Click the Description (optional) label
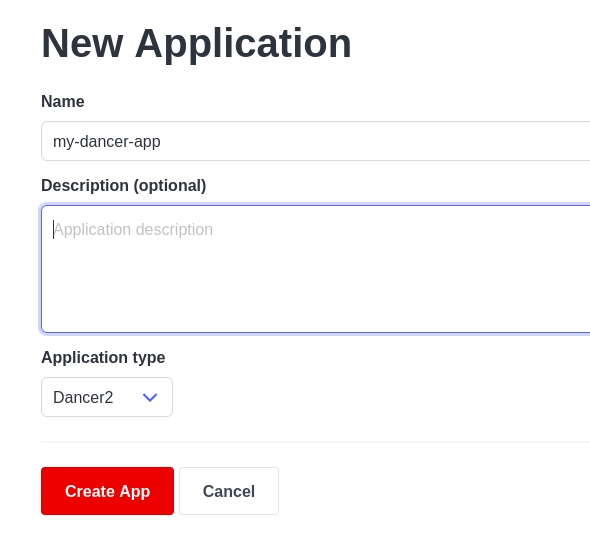The width and height of the screenshot is (590, 540). tap(124, 186)
